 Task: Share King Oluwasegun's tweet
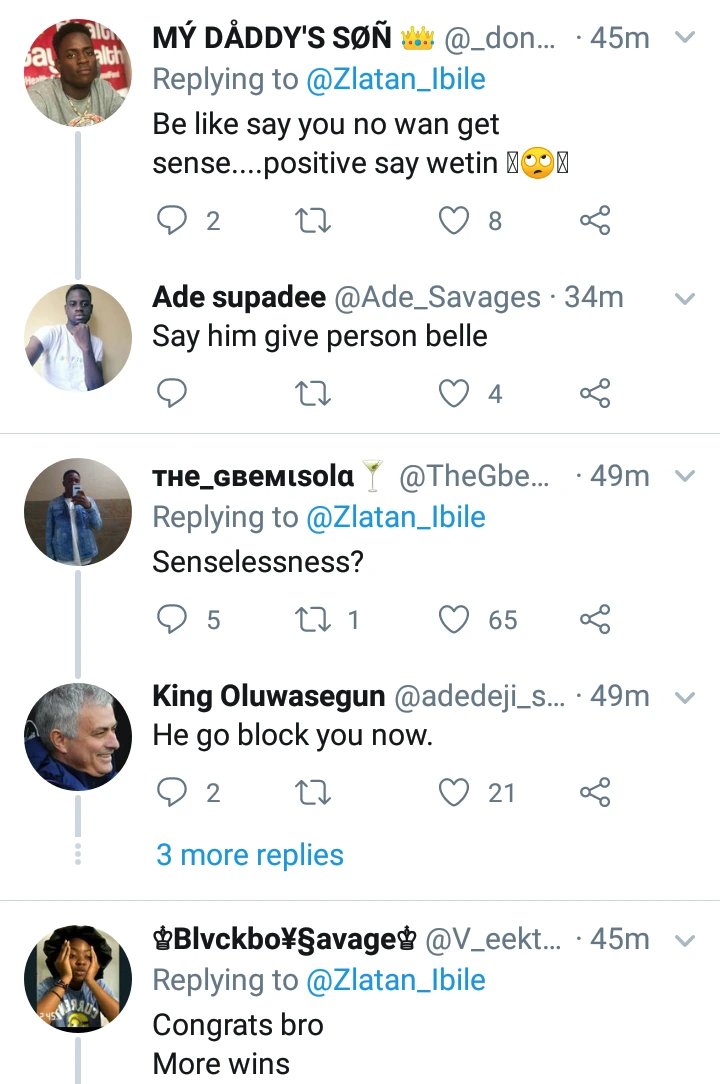pos(595,793)
